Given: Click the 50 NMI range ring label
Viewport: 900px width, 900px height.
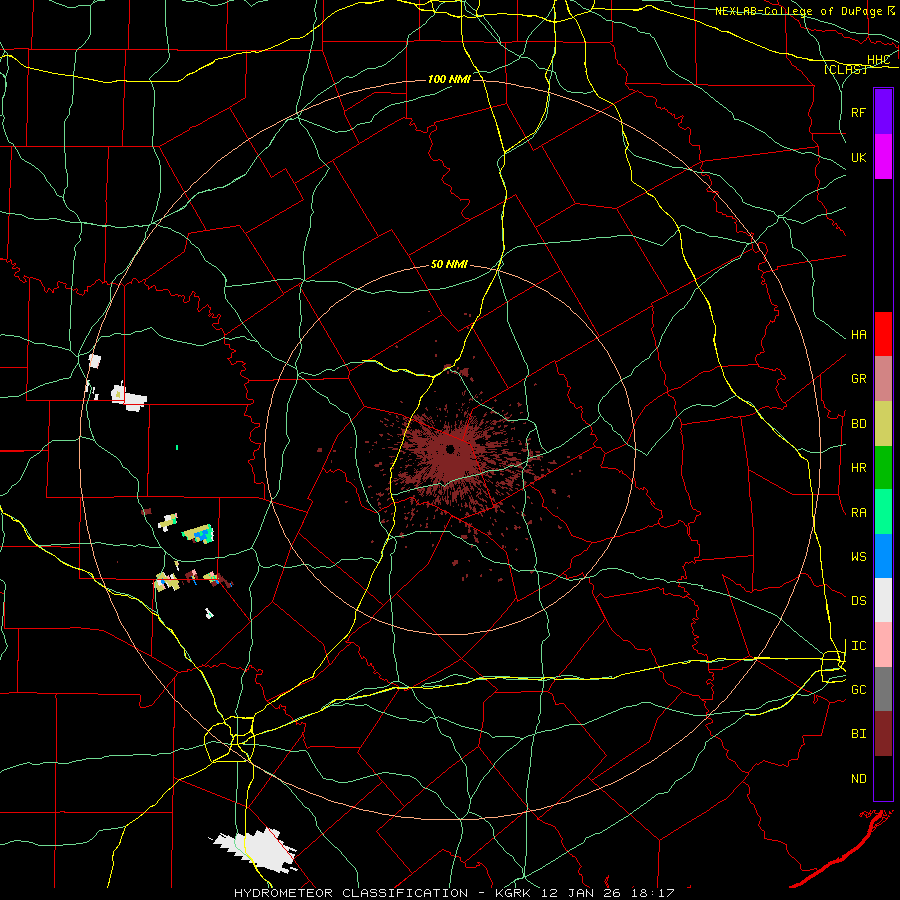Looking at the screenshot, I should pos(449,264).
